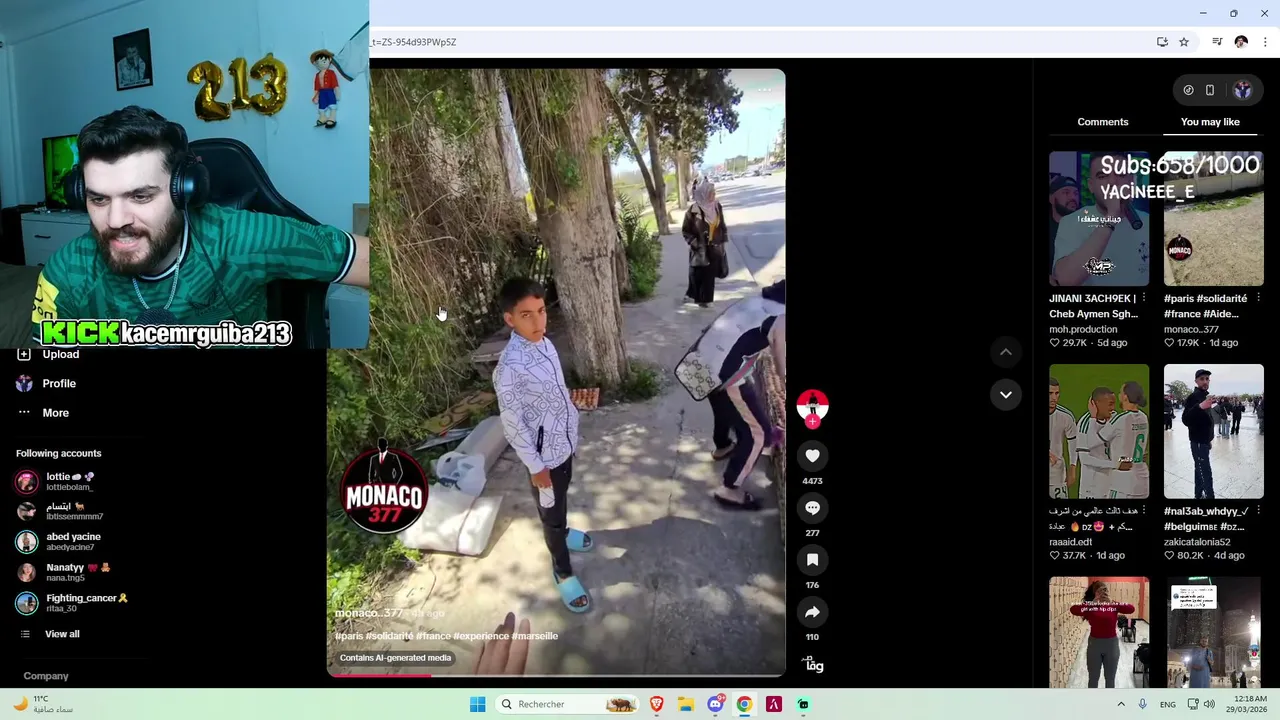Image resolution: width=1280 pixels, height=720 pixels.
Task: Install app via address bar icon
Action: point(1162,42)
